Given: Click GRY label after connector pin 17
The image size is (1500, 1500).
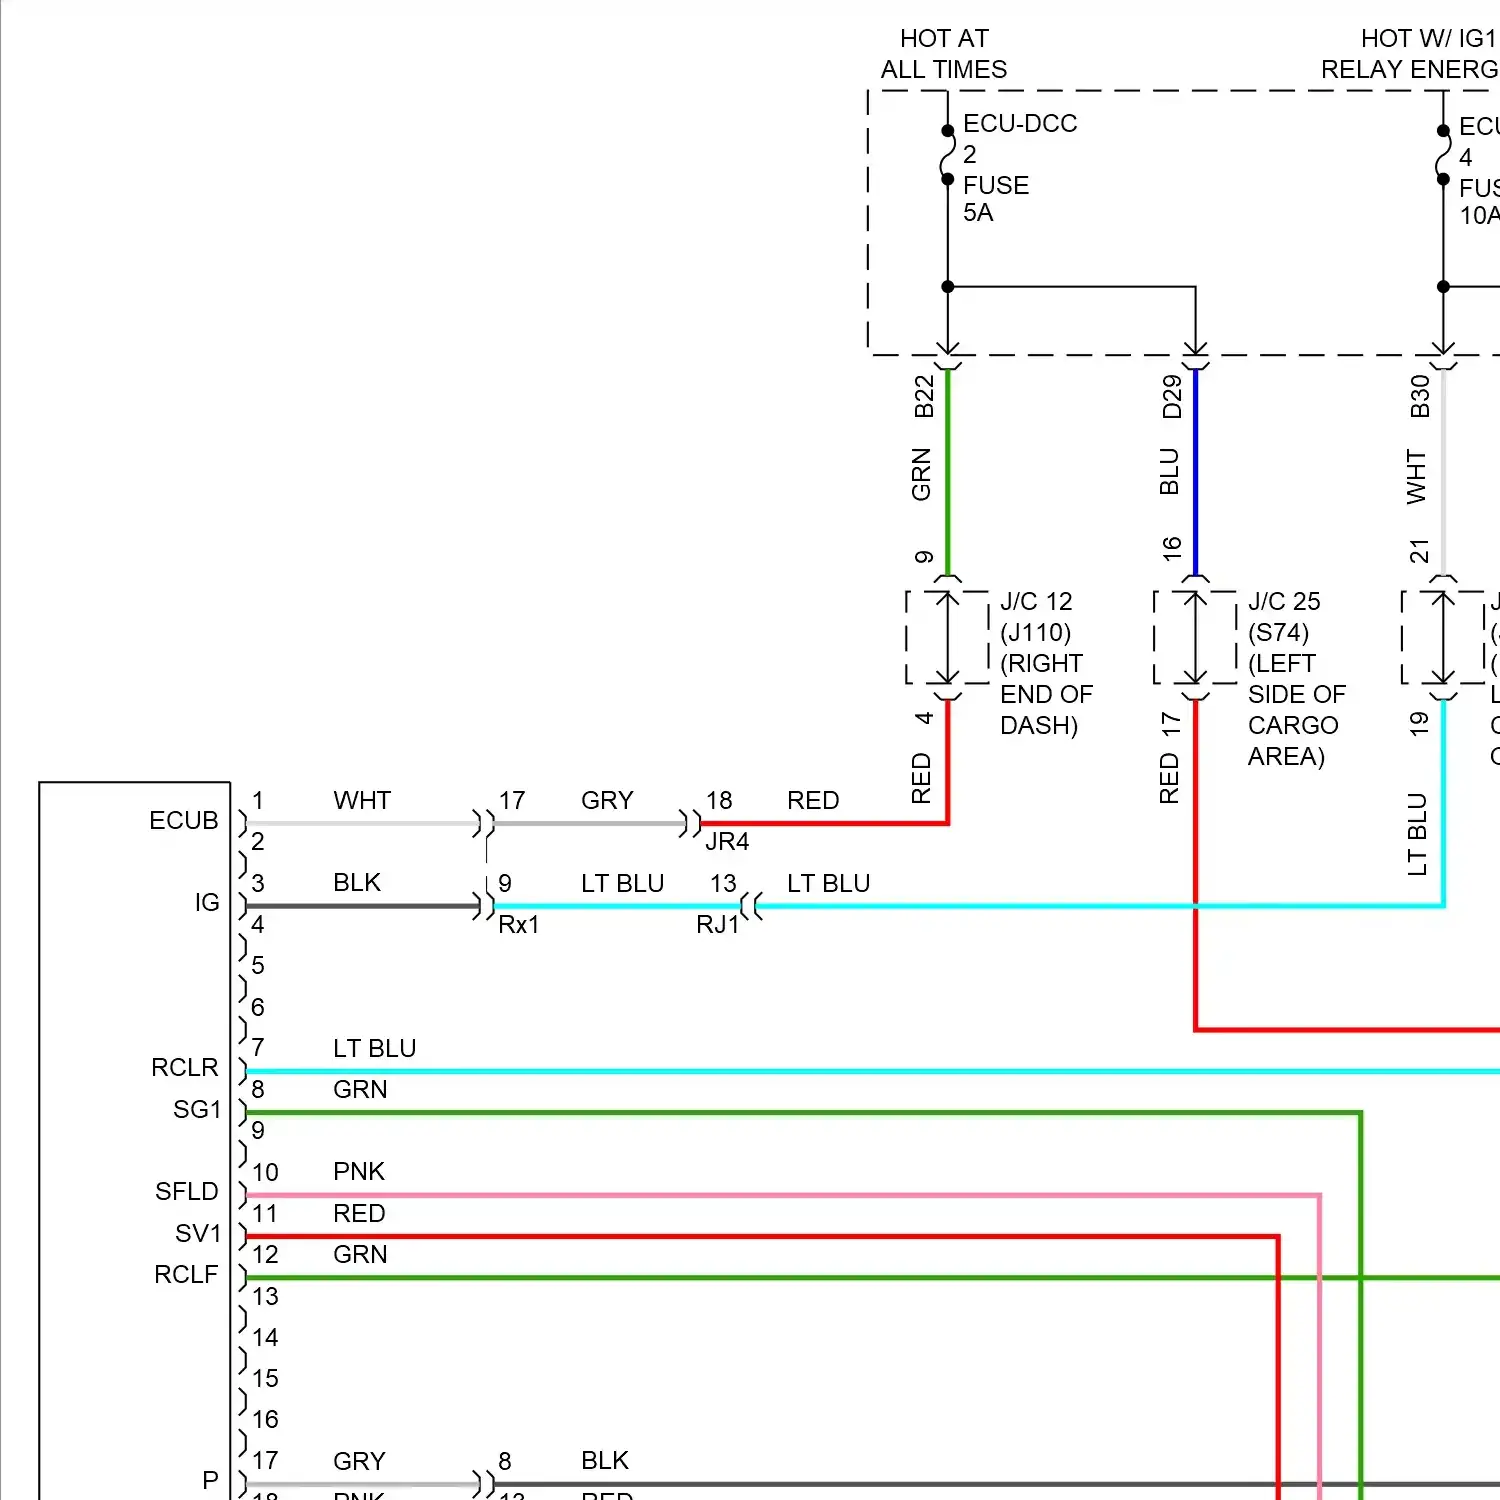Looking at the screenshot, I should pyautogui.click(x=607, y=800).
